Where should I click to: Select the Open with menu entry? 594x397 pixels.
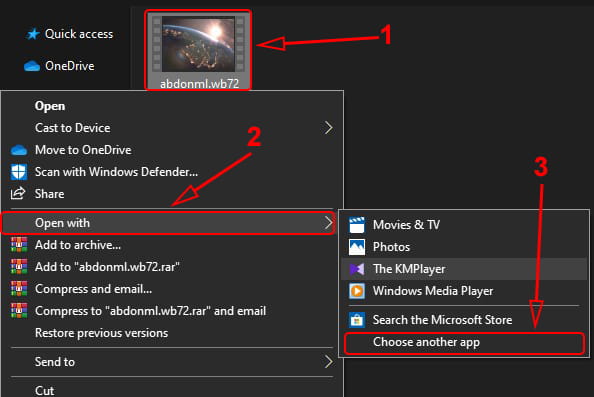tap(169, 223)
